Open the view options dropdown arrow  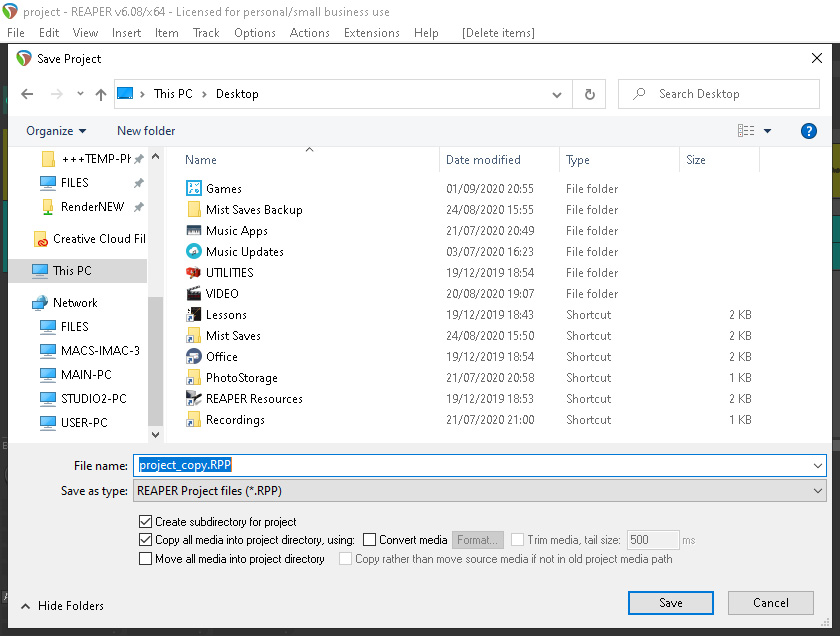coord(767,131)
